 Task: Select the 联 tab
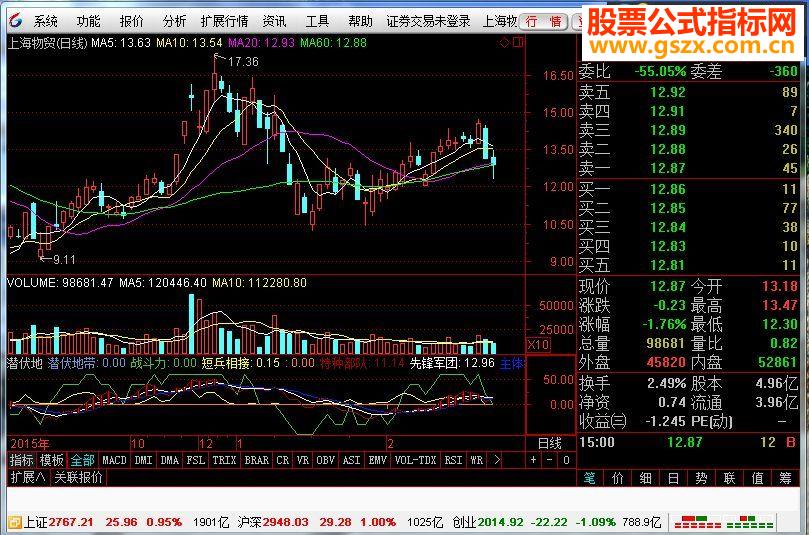coord(729,478)
